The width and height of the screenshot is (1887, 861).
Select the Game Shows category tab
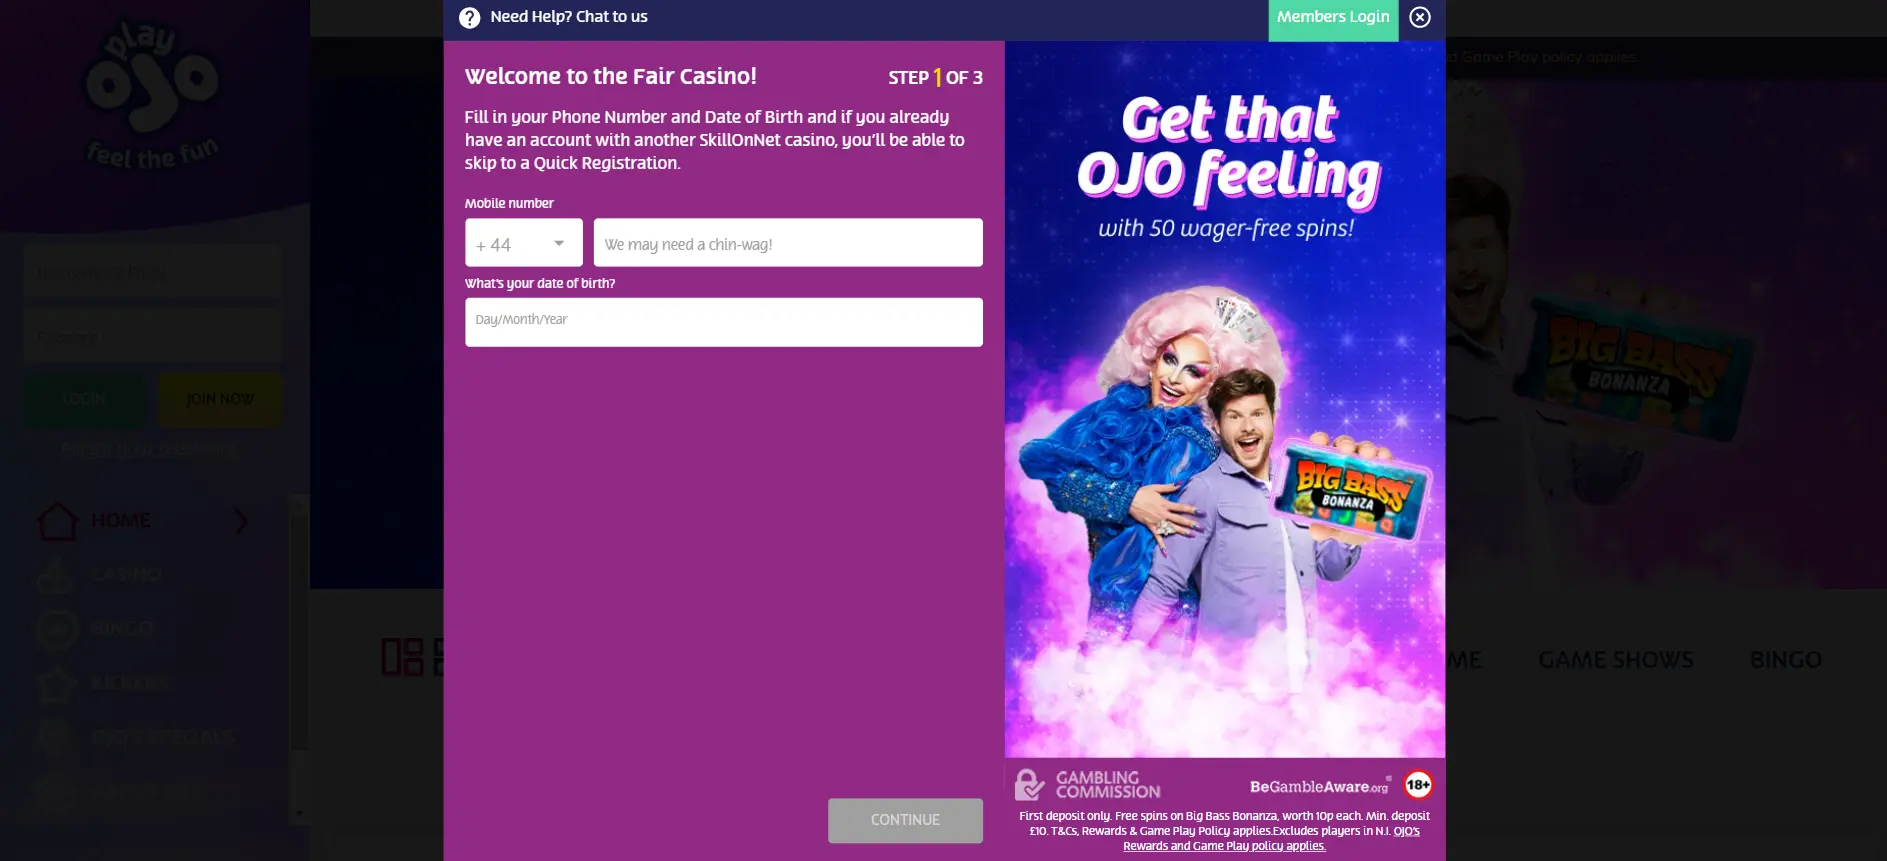pyautogui.click(x=1616, y=660)
